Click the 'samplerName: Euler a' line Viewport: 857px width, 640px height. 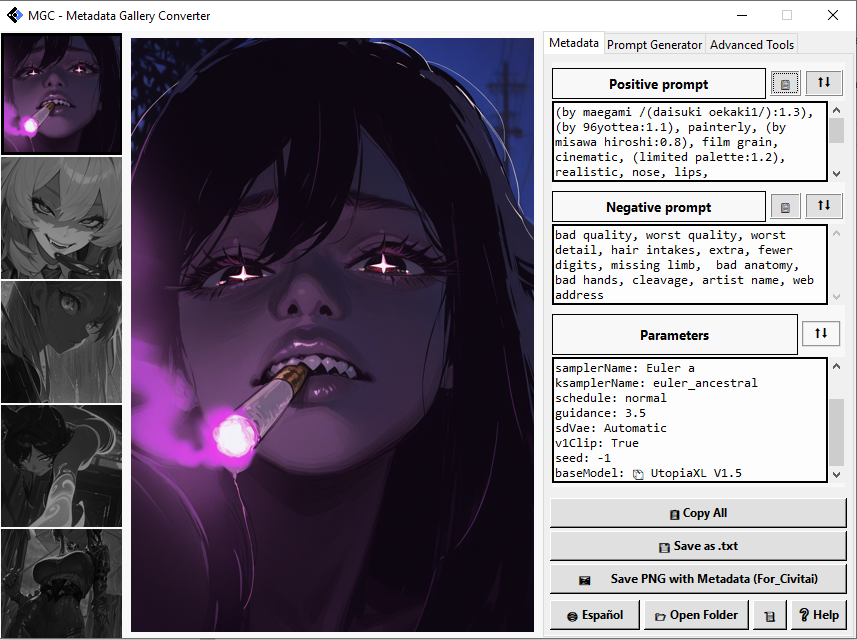point(625,368)
